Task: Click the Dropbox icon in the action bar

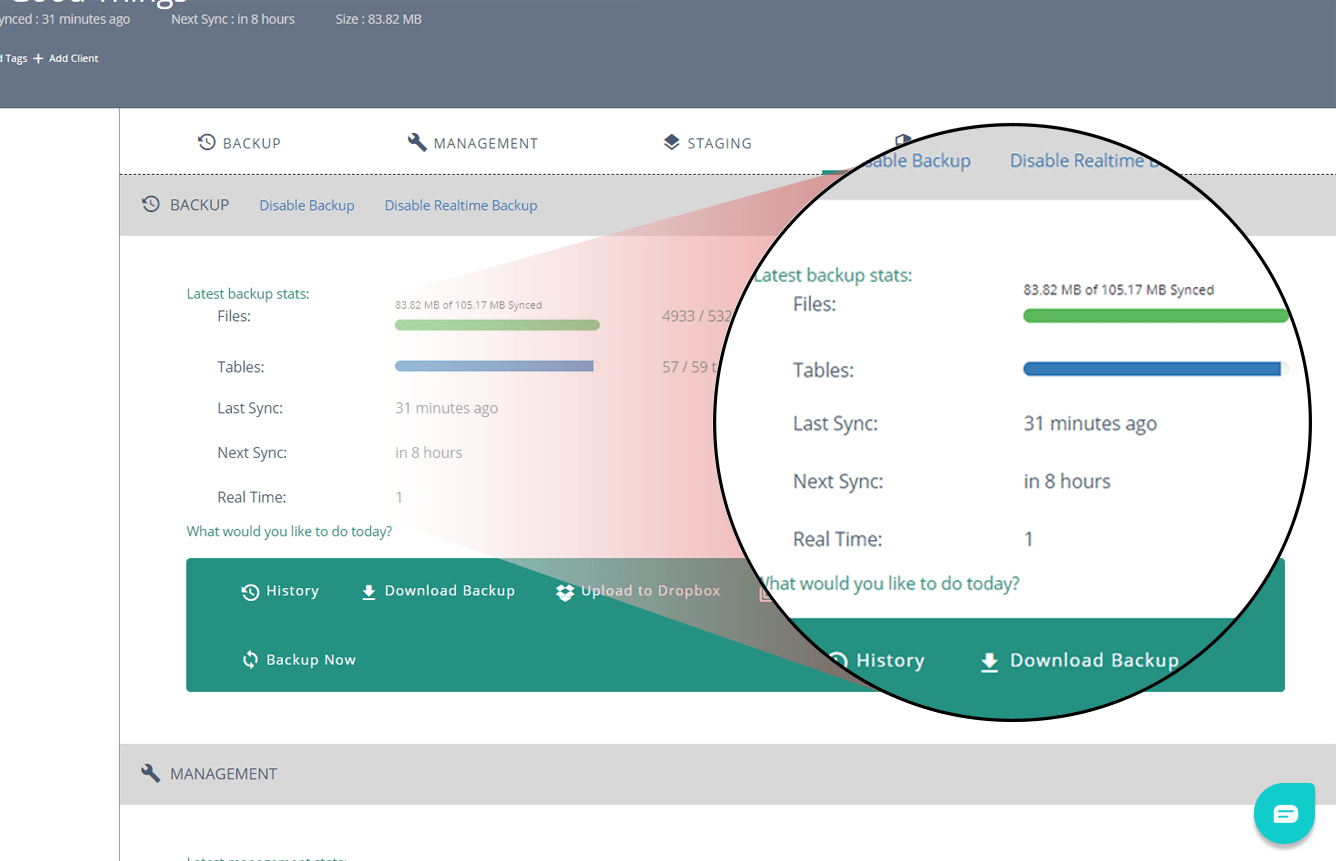Action: coord(565,592)
